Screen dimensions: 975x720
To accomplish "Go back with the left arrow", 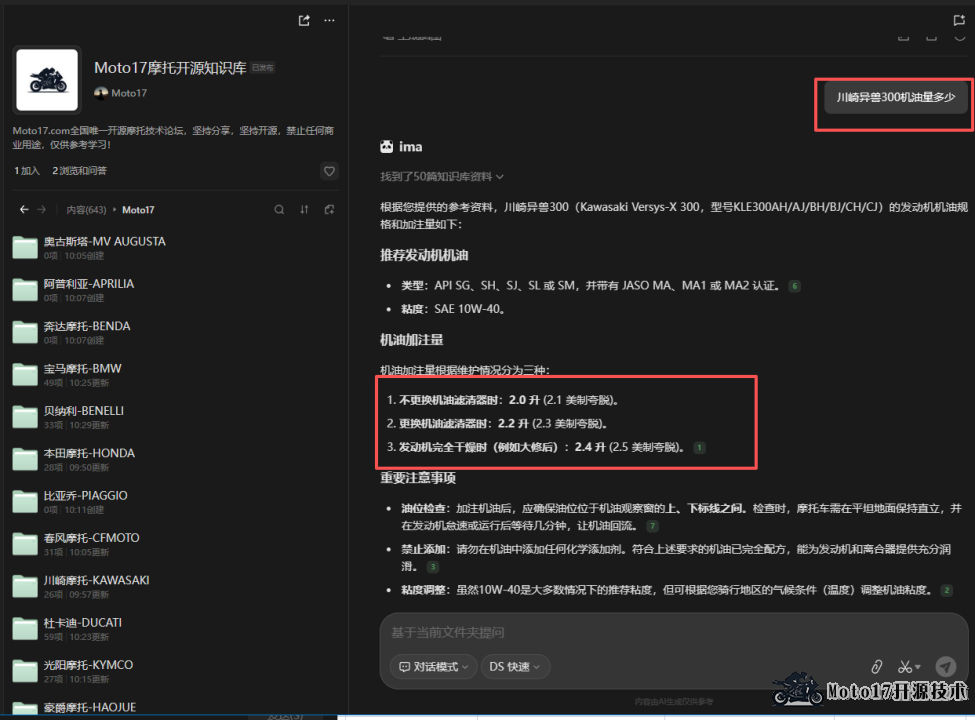I will click(x=25, y=210).
